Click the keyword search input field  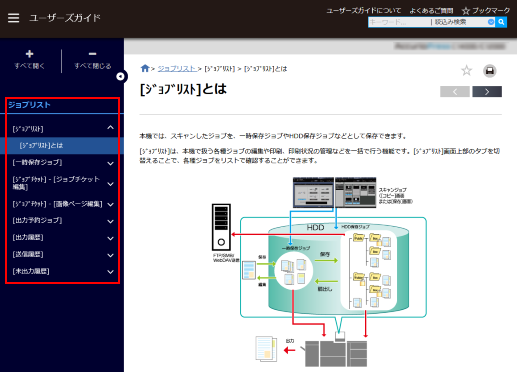click(x=399, y=22)
